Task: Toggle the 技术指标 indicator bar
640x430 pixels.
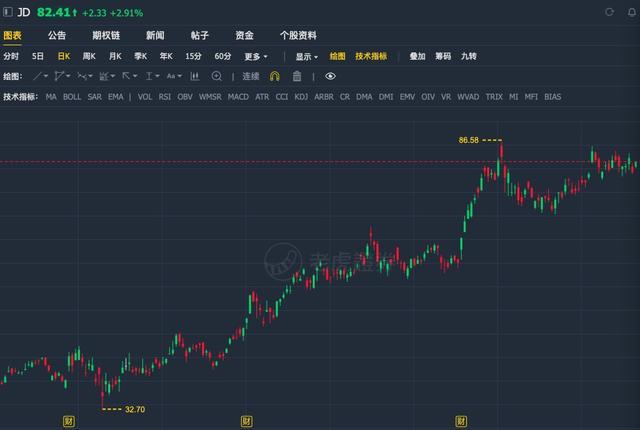Action: click(371, 56)
